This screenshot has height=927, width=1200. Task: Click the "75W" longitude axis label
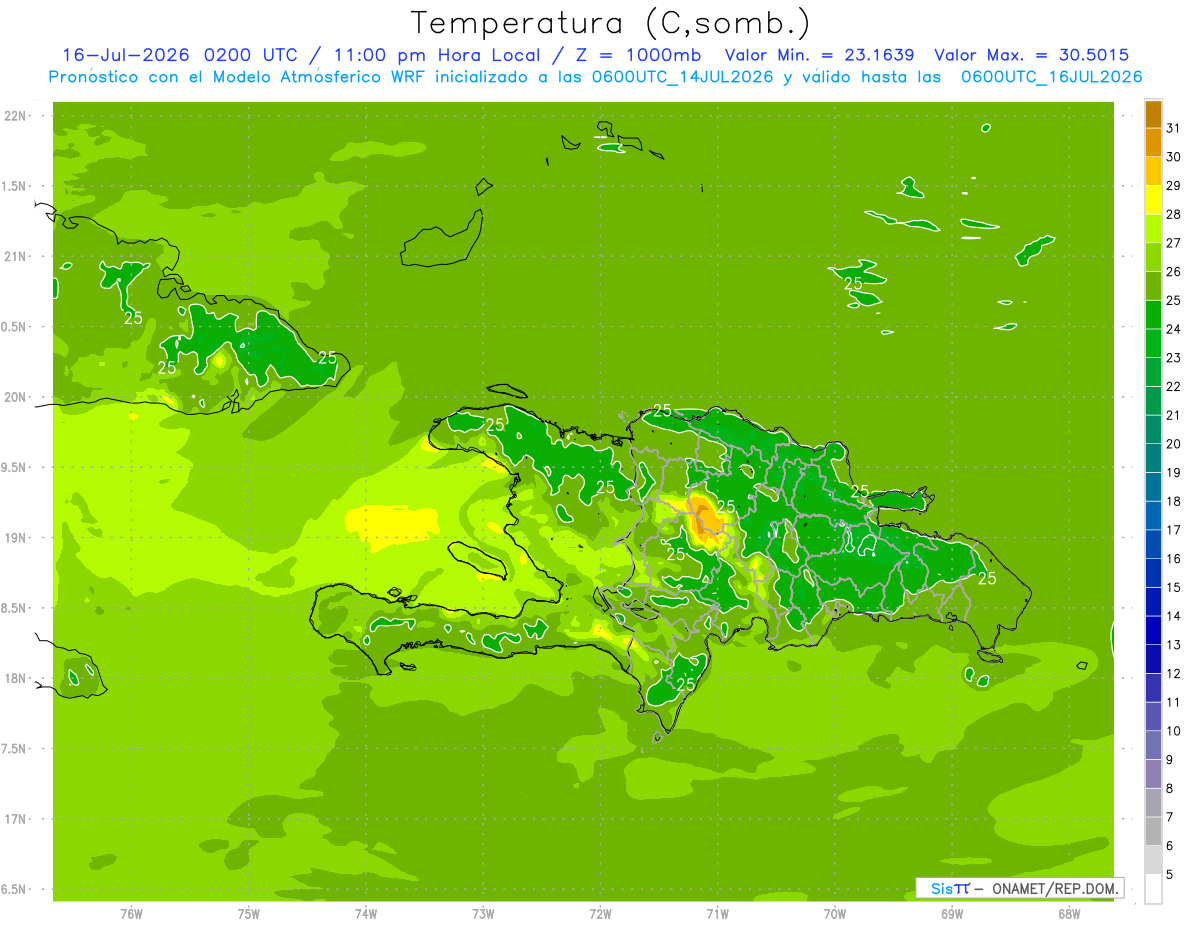coord(249,914)
